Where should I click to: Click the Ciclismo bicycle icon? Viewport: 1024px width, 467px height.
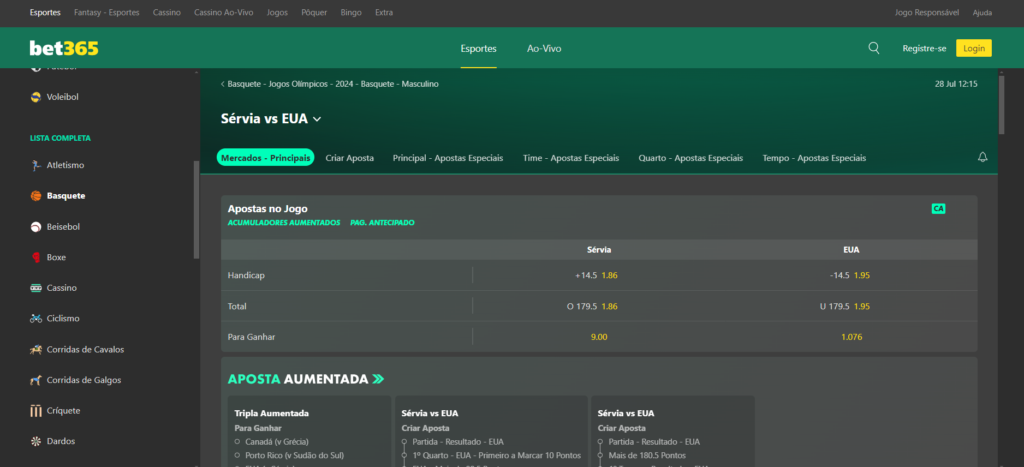[36, 319]
